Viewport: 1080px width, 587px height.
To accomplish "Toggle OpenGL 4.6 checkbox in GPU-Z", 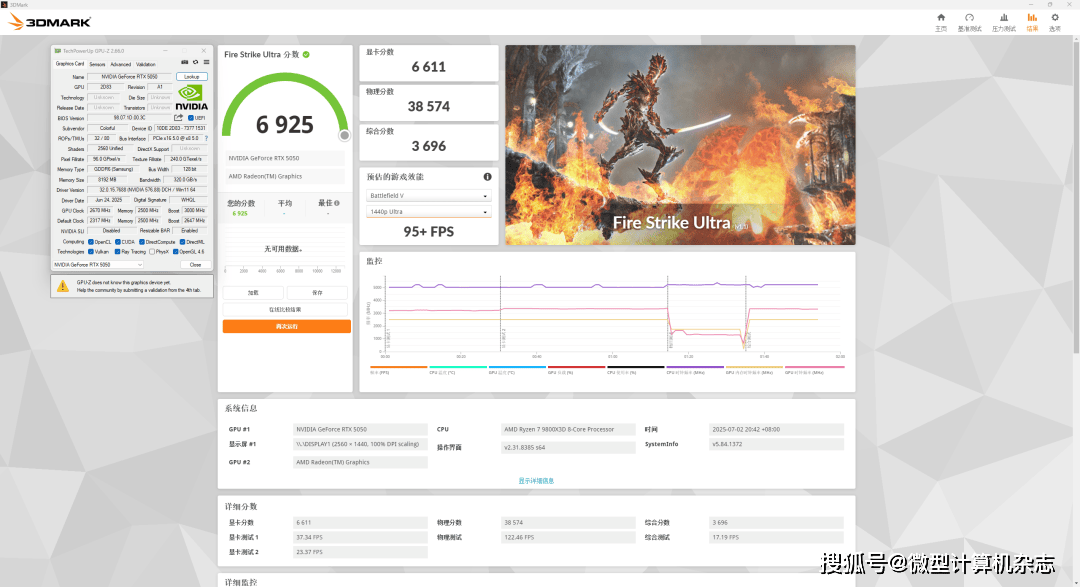I will tap(176, 251).
